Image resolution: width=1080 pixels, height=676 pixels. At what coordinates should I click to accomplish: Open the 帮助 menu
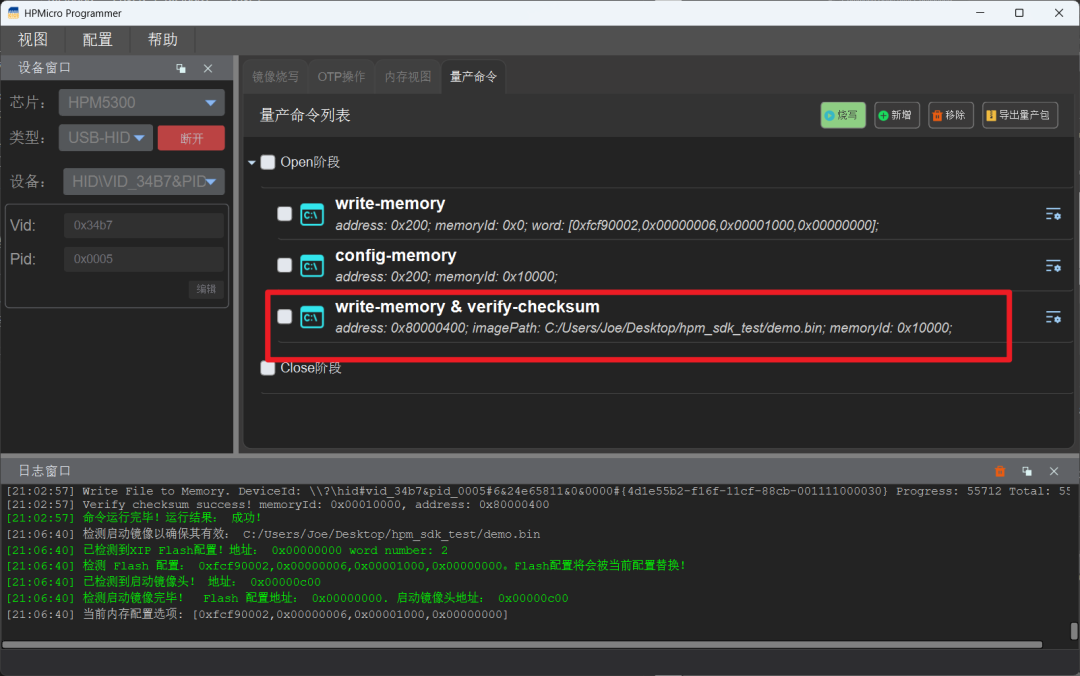coord(163,40)
